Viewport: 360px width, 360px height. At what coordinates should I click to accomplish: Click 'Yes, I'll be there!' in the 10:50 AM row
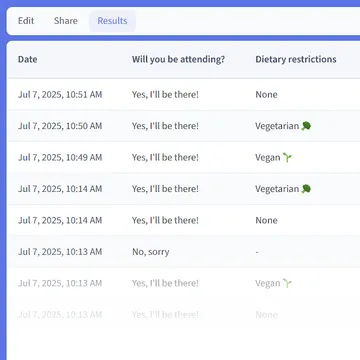tap(165, 126)
